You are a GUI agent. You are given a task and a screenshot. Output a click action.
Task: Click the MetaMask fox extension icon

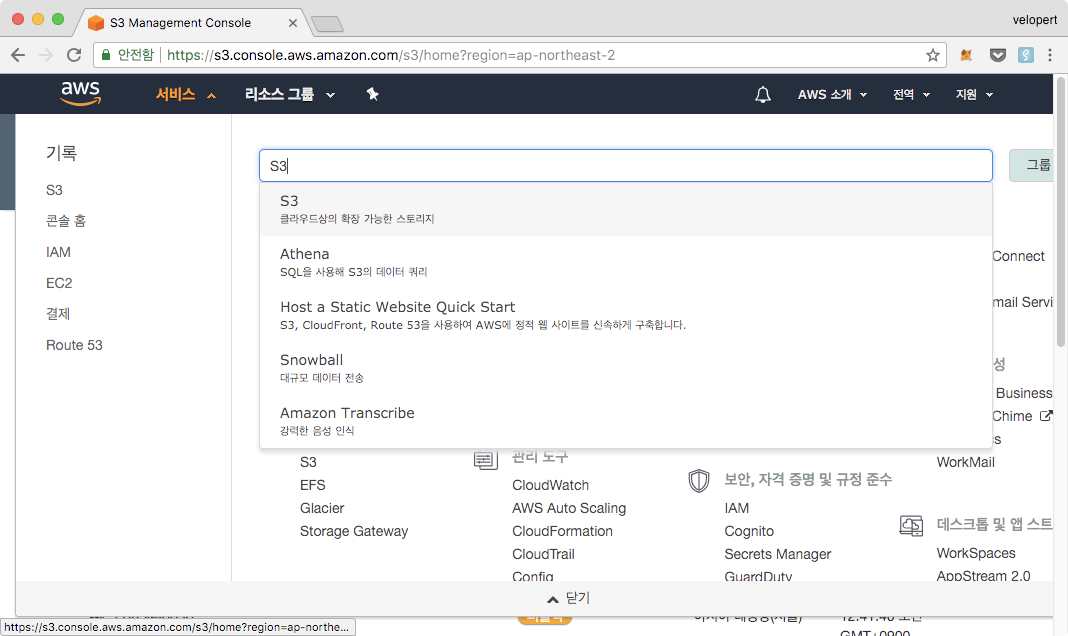[966, 55]
